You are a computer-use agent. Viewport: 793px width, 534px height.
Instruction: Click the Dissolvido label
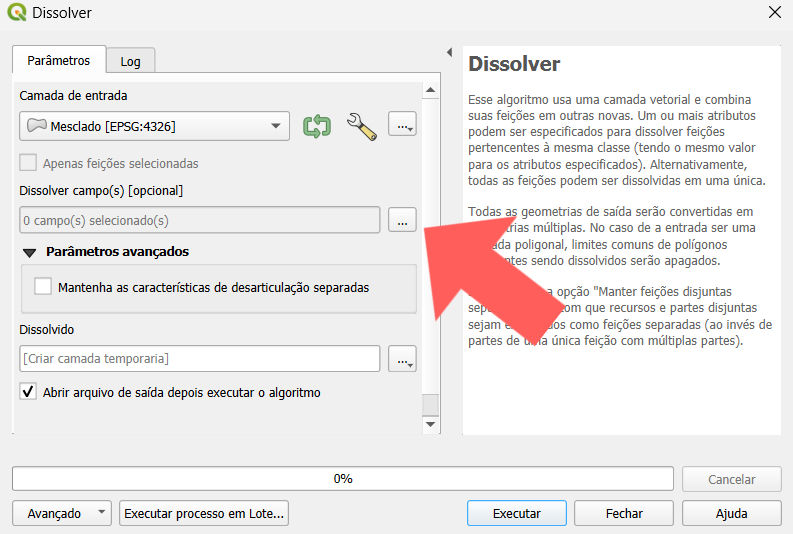pos(47,330)
